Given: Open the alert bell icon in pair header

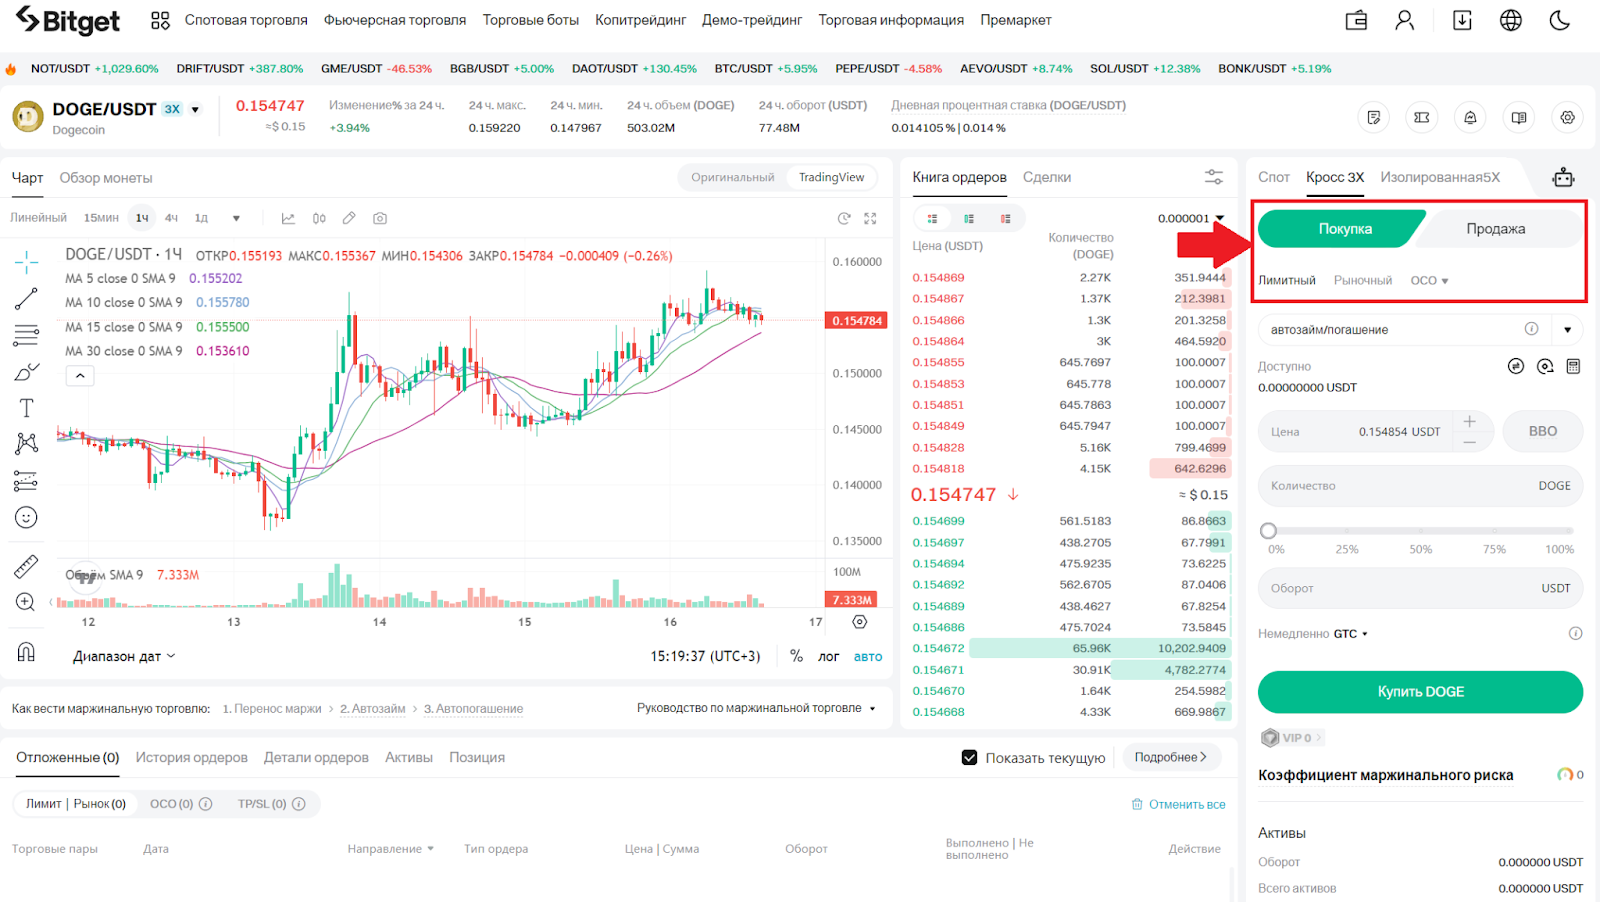Looking at the screenshot, I should [x=1470, y=117].
